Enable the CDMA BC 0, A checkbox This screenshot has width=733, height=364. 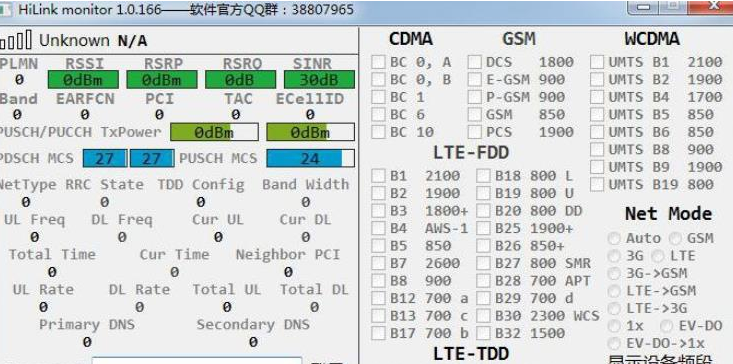pos(378,62)
